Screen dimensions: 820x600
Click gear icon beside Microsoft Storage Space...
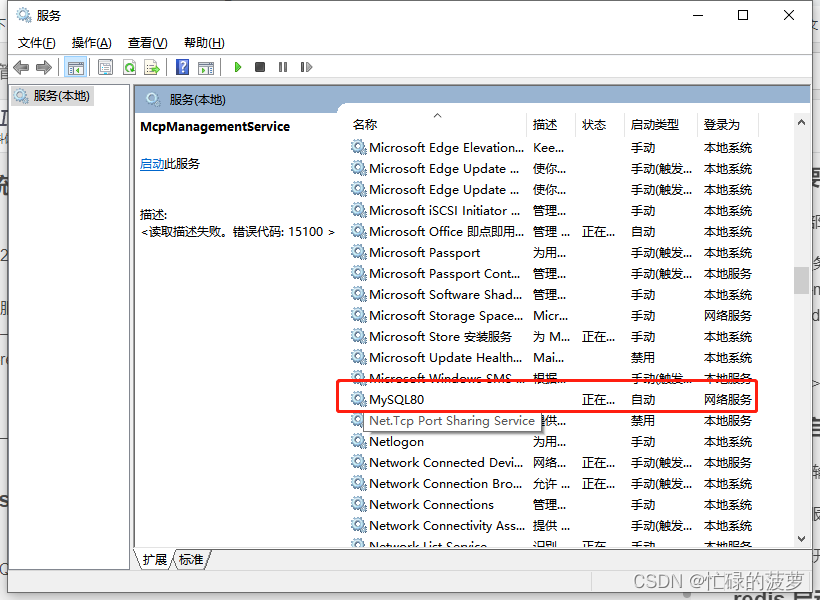tap(358, 315)
